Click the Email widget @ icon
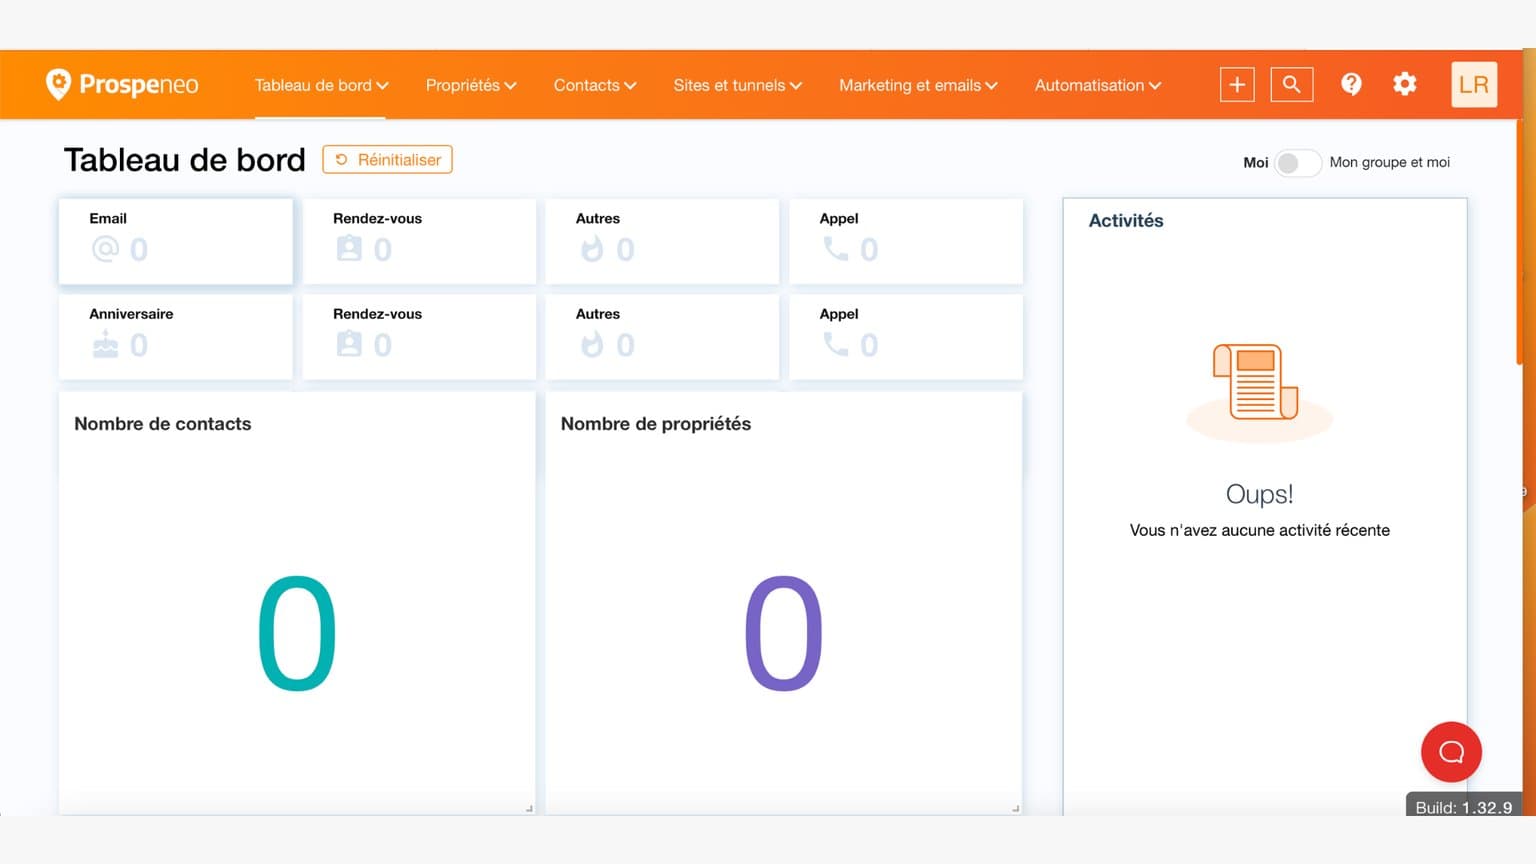 tap(103, 249)
